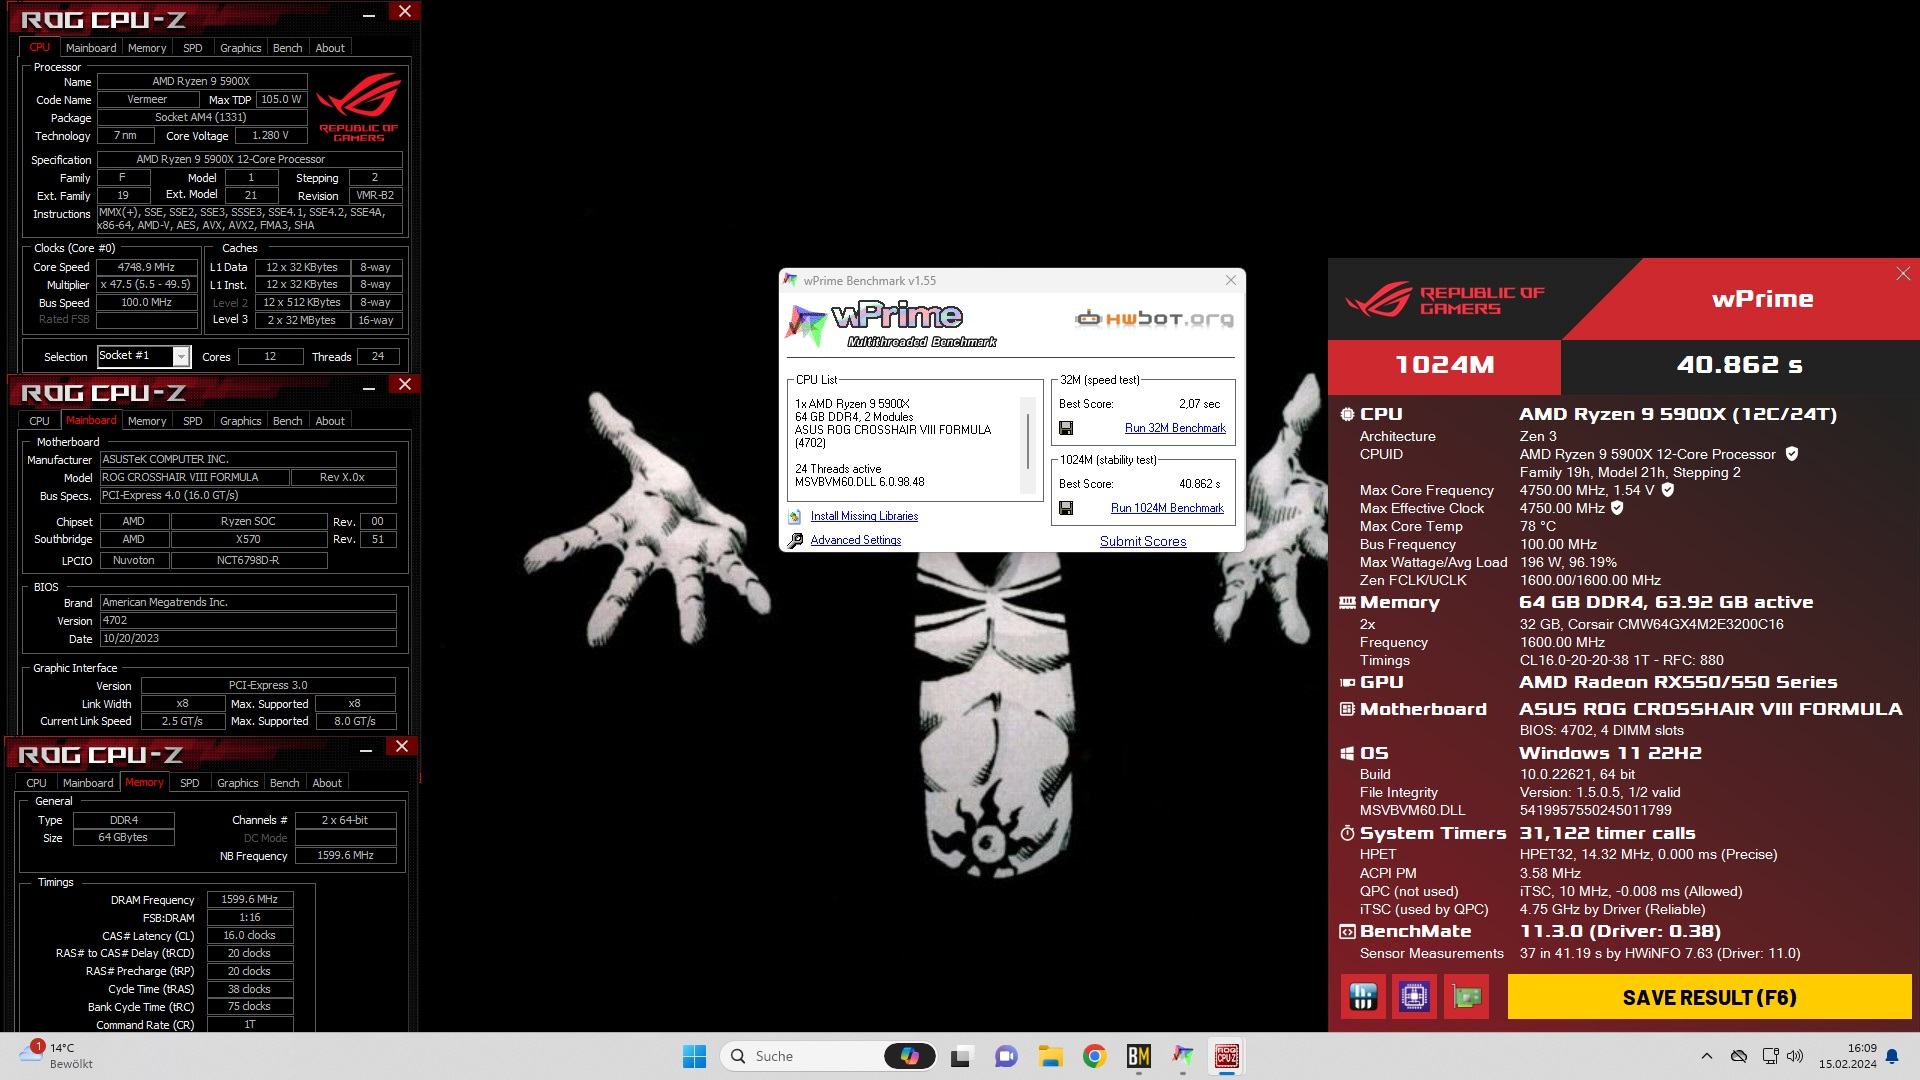The width and height of the screenshot is (1920, 1080).
Task: Click the Install Missing Libraries icon
Action: [794, 516]
